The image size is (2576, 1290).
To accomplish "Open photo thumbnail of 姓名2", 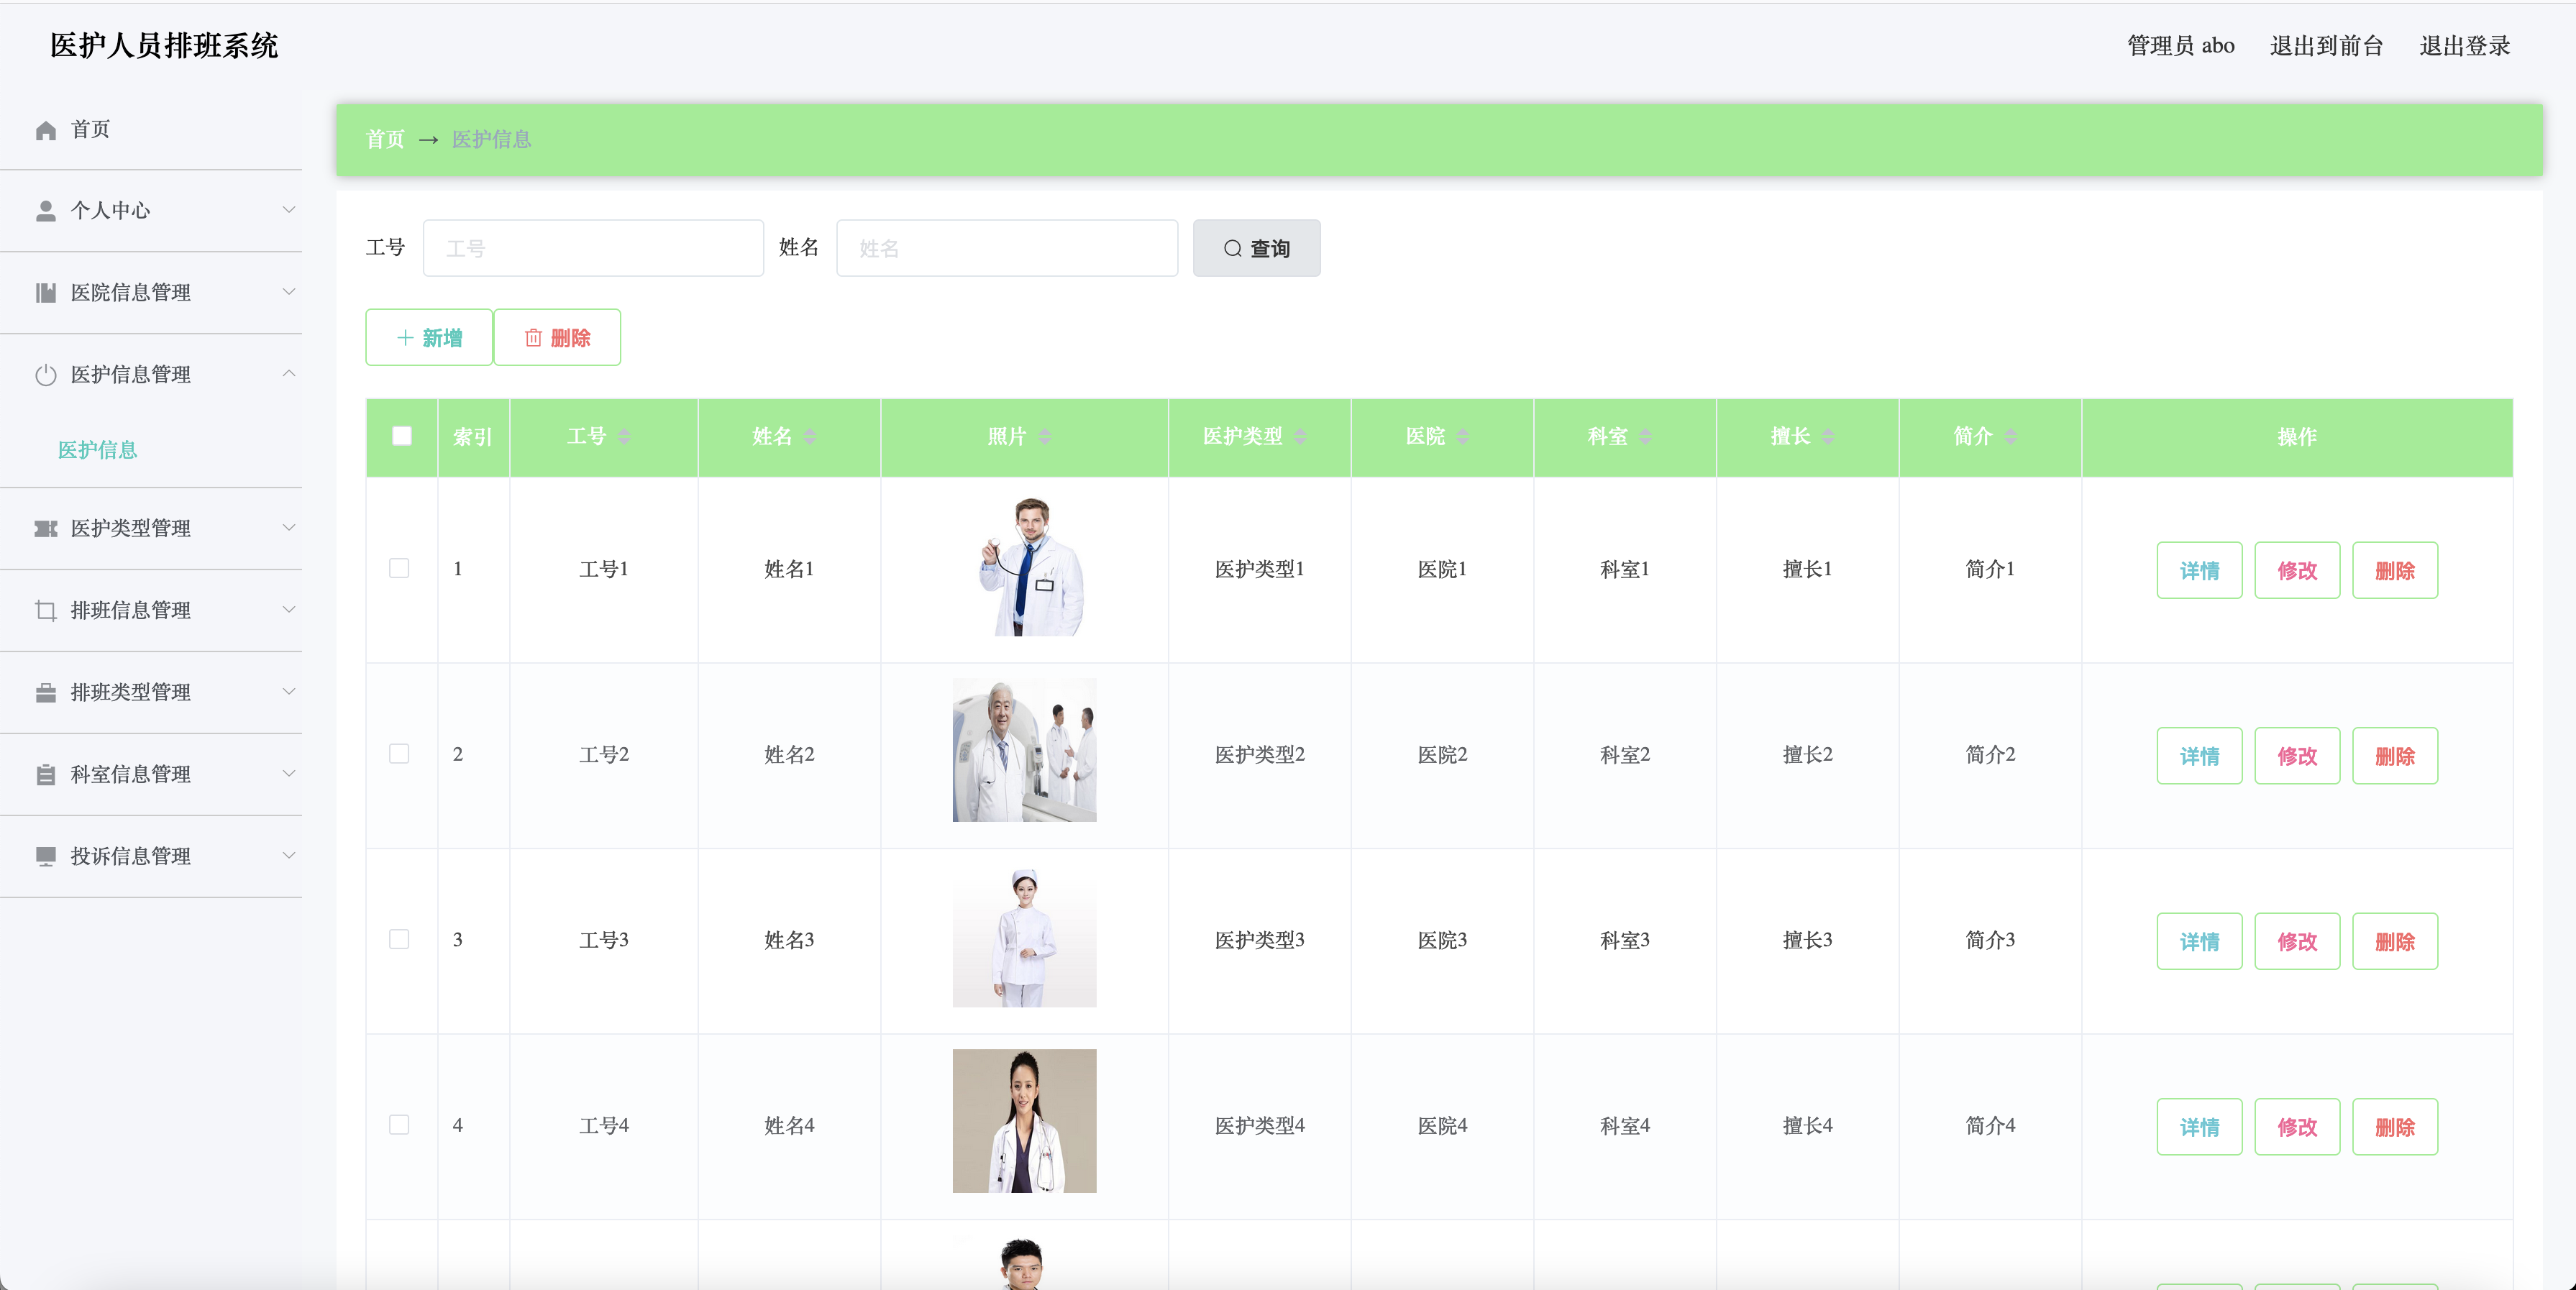I will [x=1024, y=750].
